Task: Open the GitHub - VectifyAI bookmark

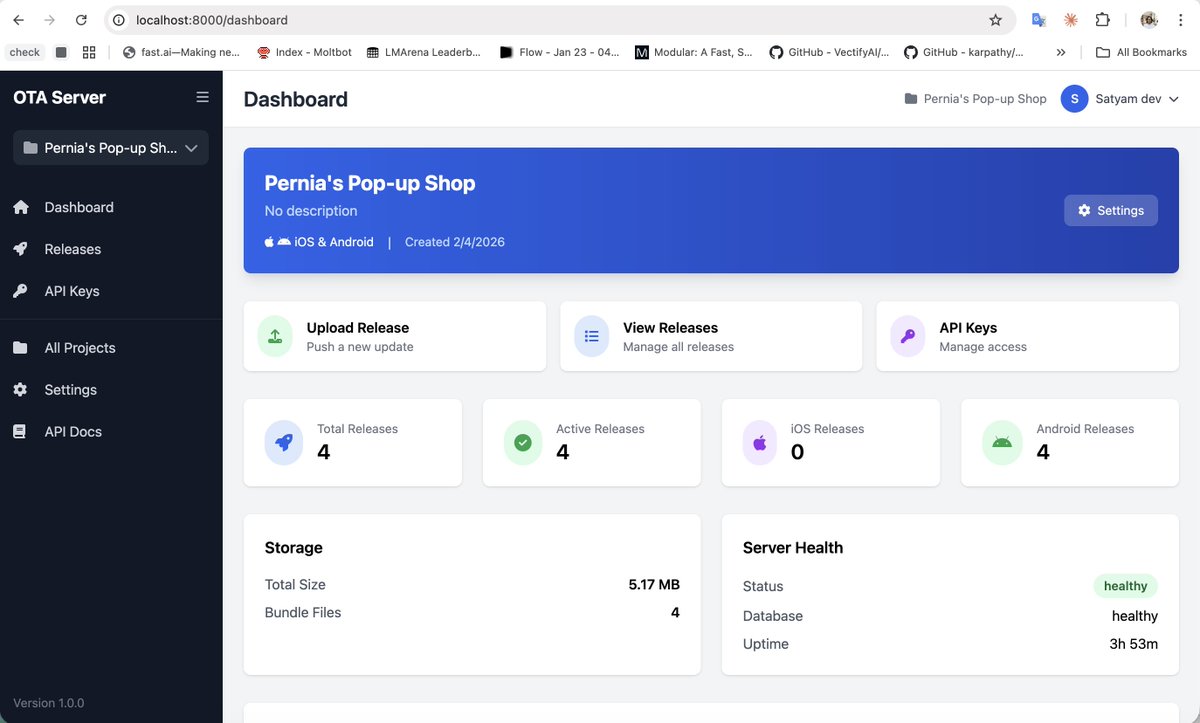Action: (x=829, y=52)
